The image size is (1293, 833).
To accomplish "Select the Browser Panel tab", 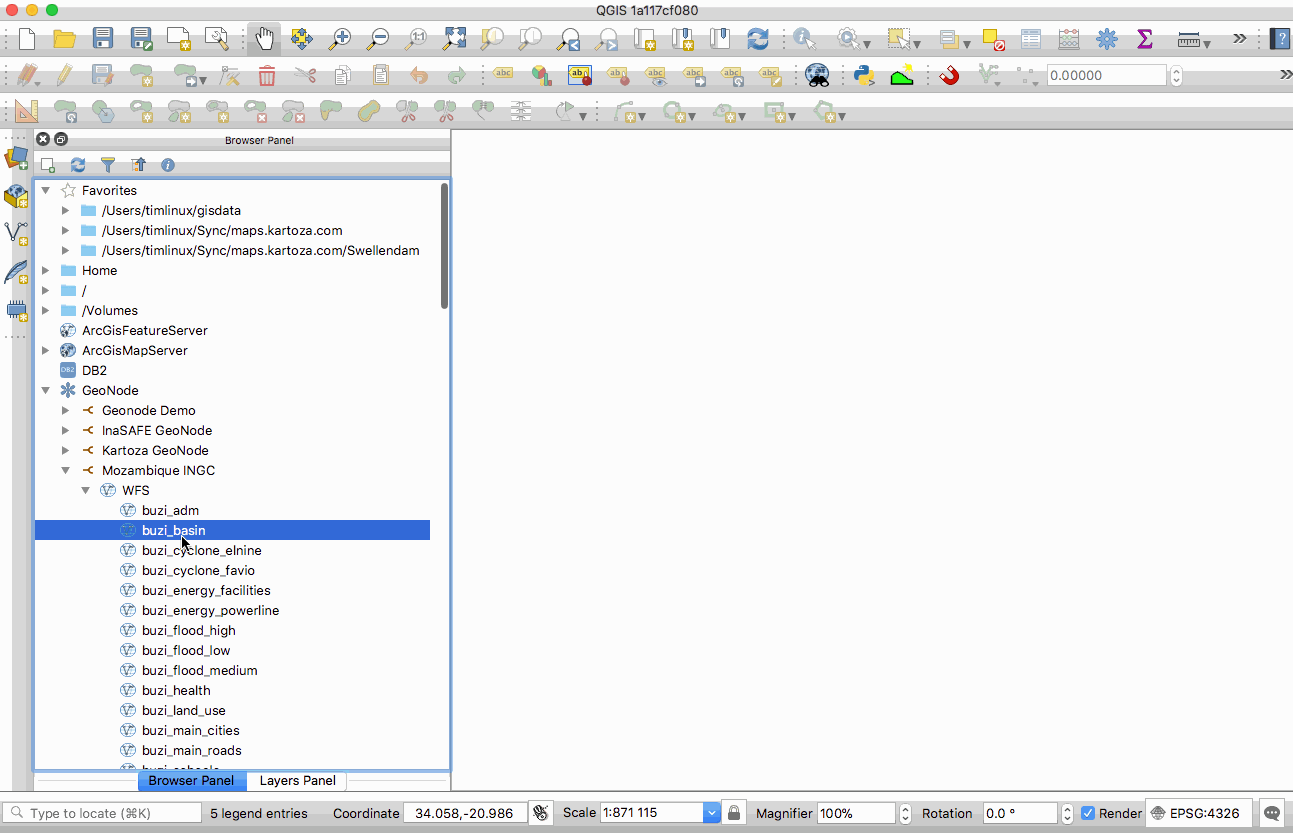I will click(191, 781).
